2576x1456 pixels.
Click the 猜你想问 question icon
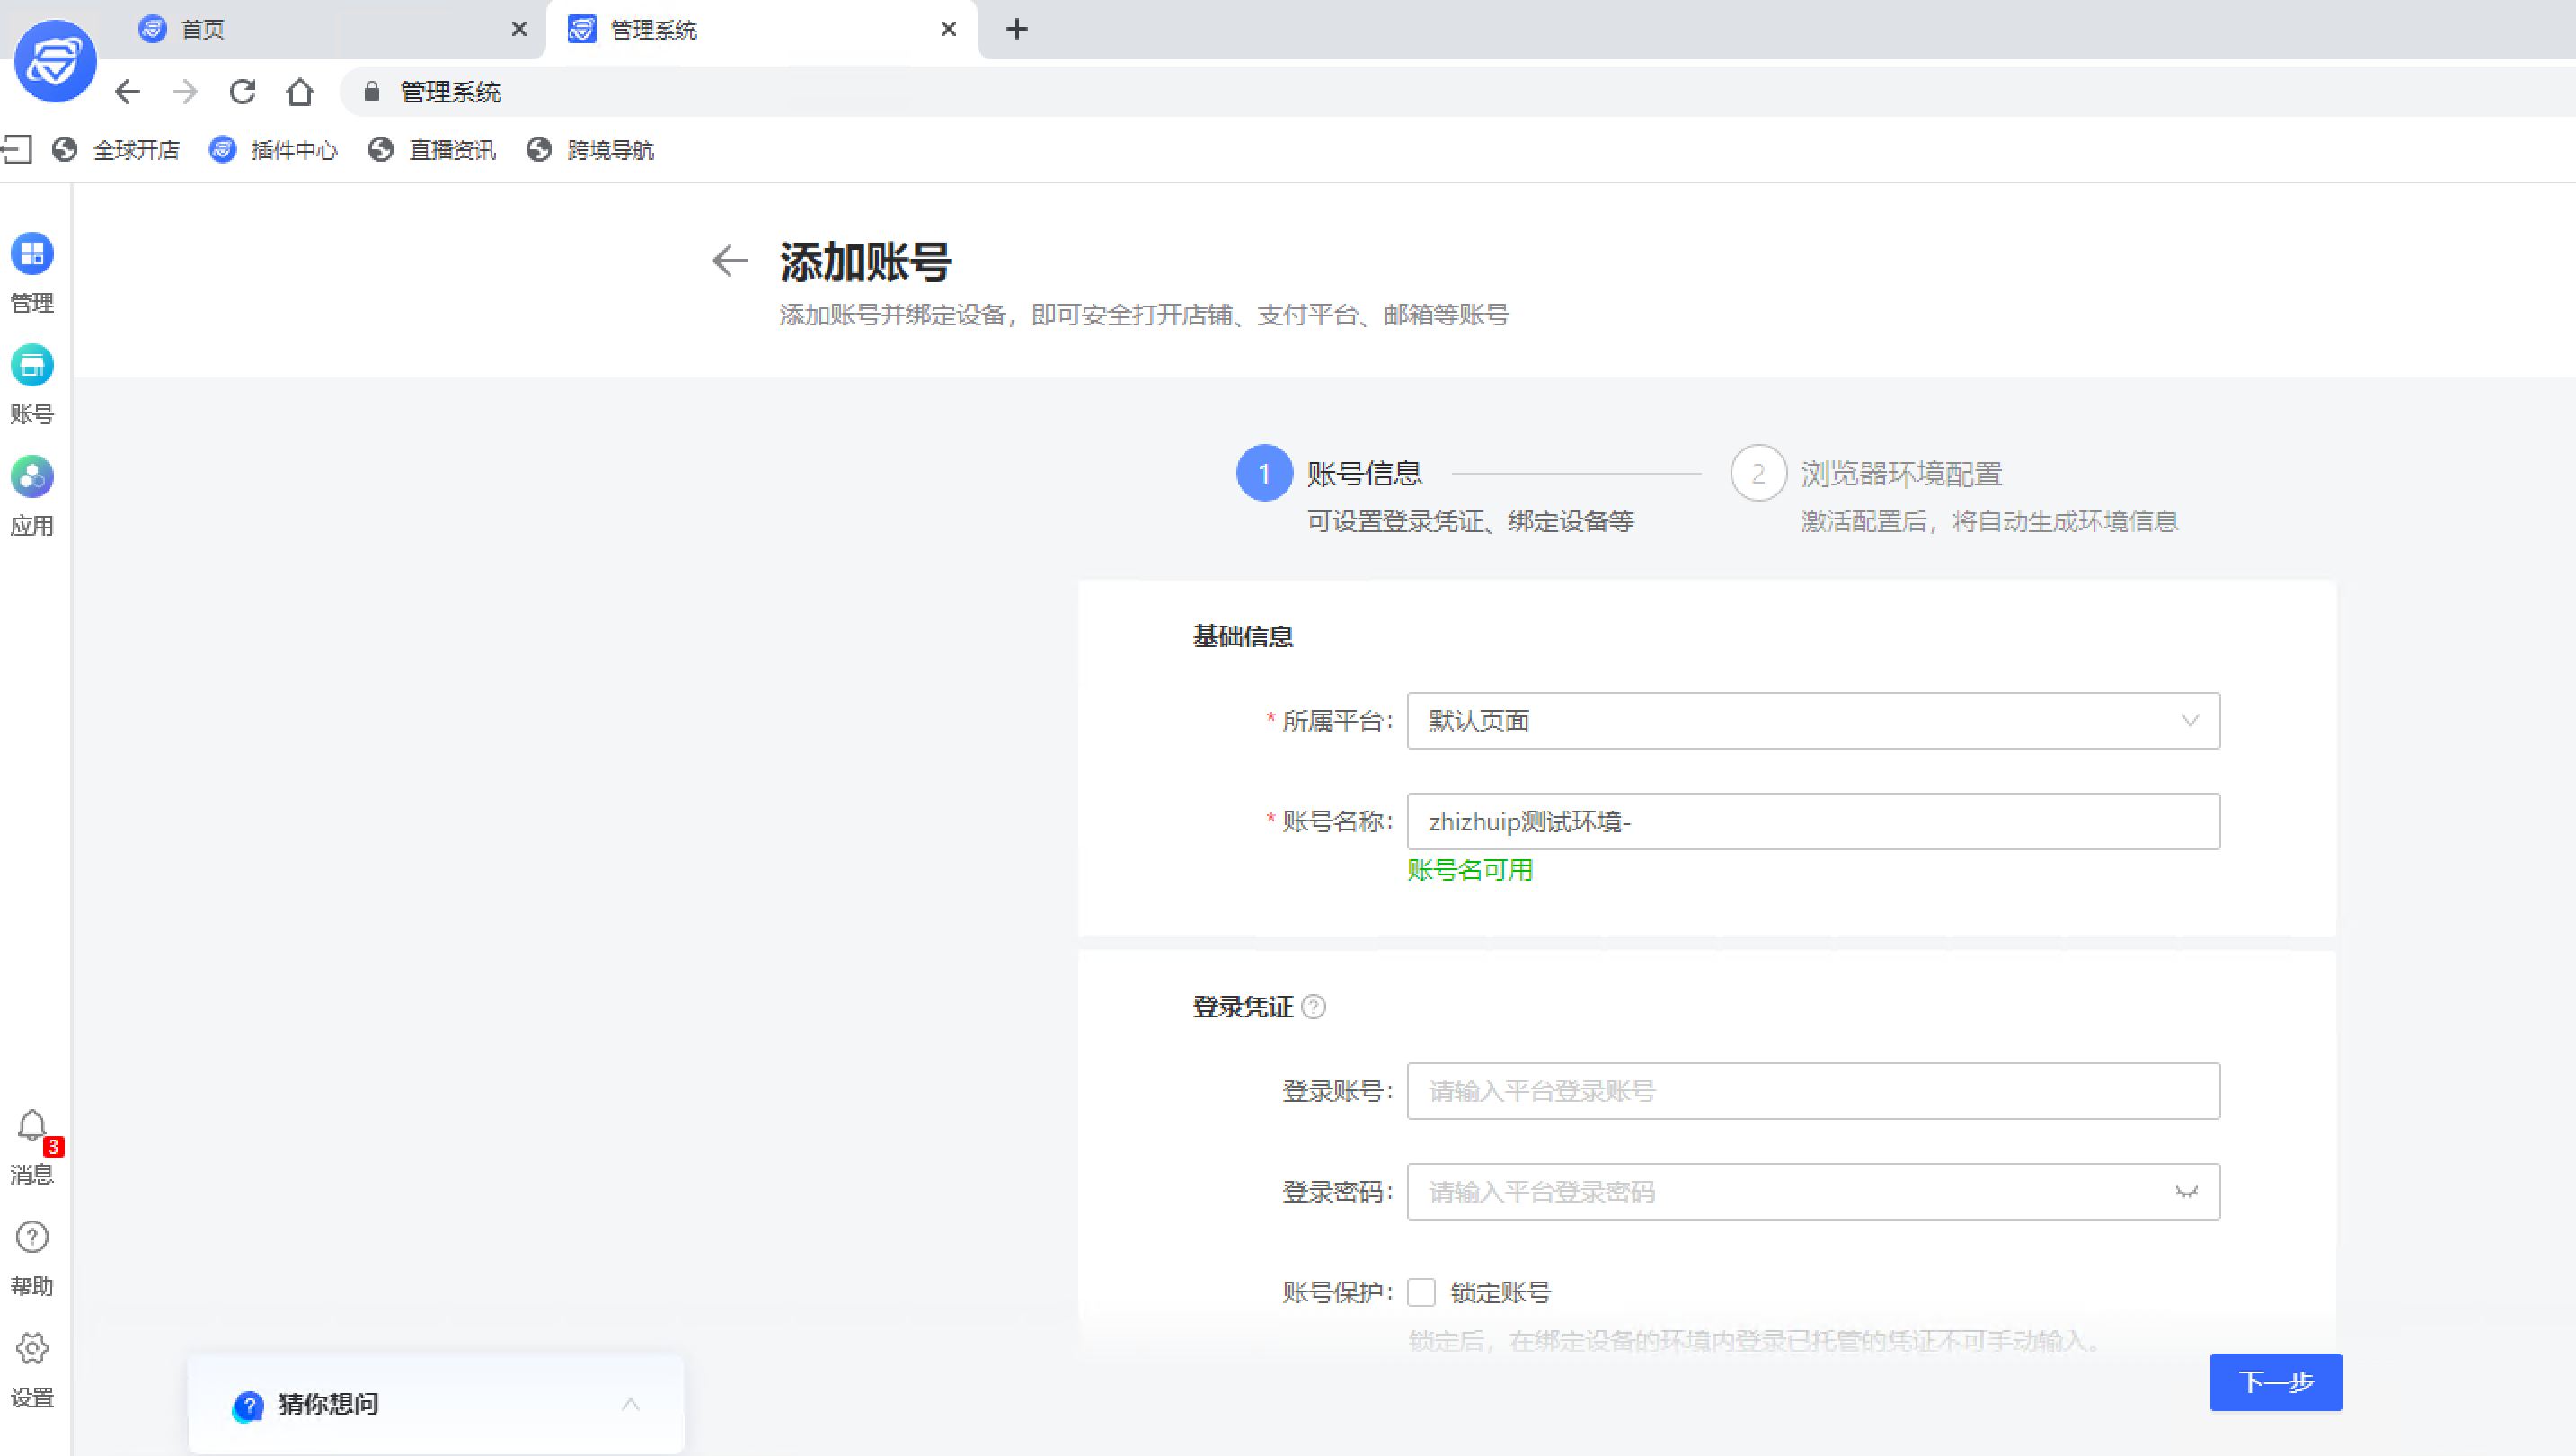247,1405
